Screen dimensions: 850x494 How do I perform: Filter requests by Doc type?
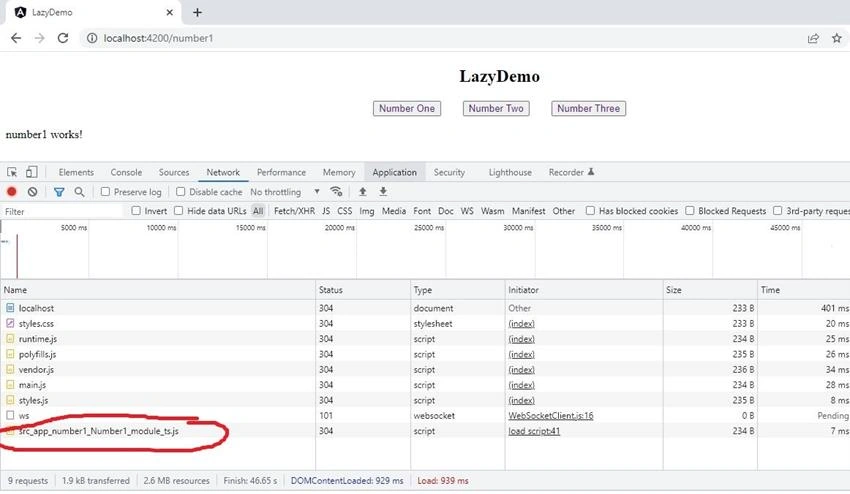(446, 211)
